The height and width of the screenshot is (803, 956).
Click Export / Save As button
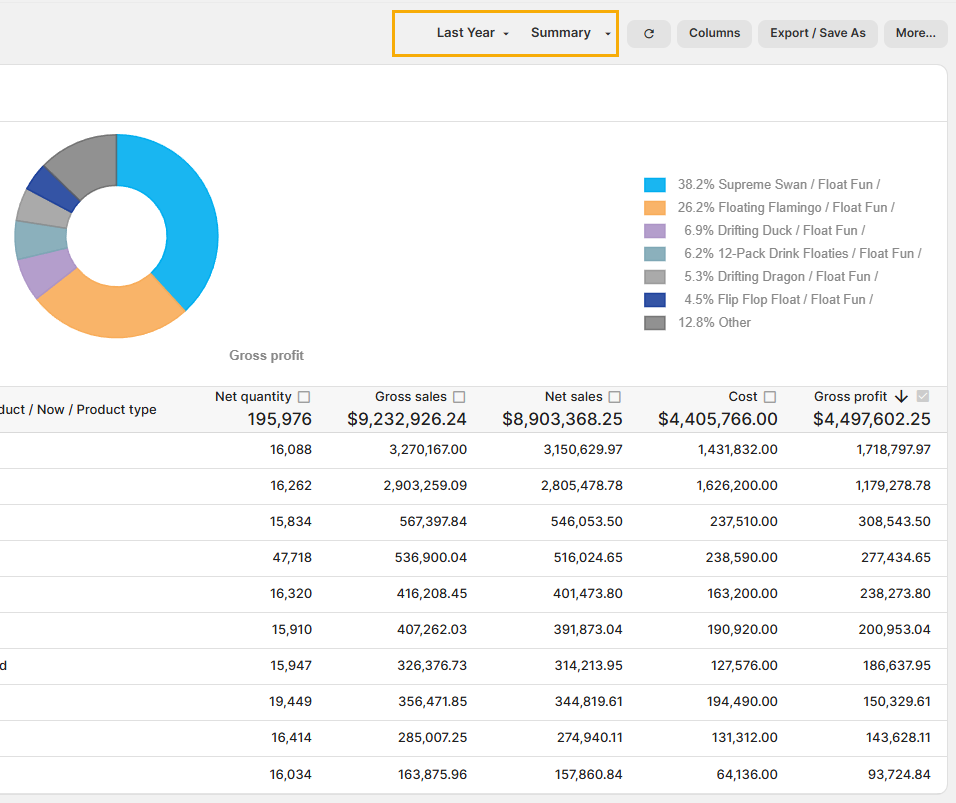pos(817,33)
